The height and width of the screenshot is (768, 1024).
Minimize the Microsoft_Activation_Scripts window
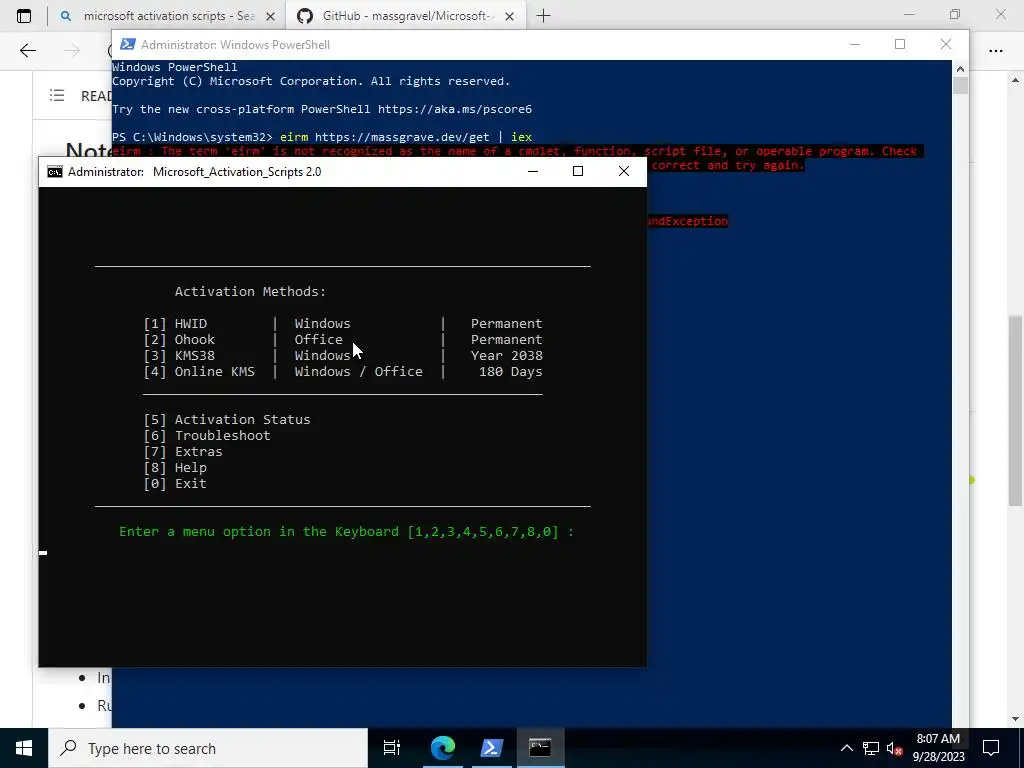pyautogui.click(x=533, y=171)
